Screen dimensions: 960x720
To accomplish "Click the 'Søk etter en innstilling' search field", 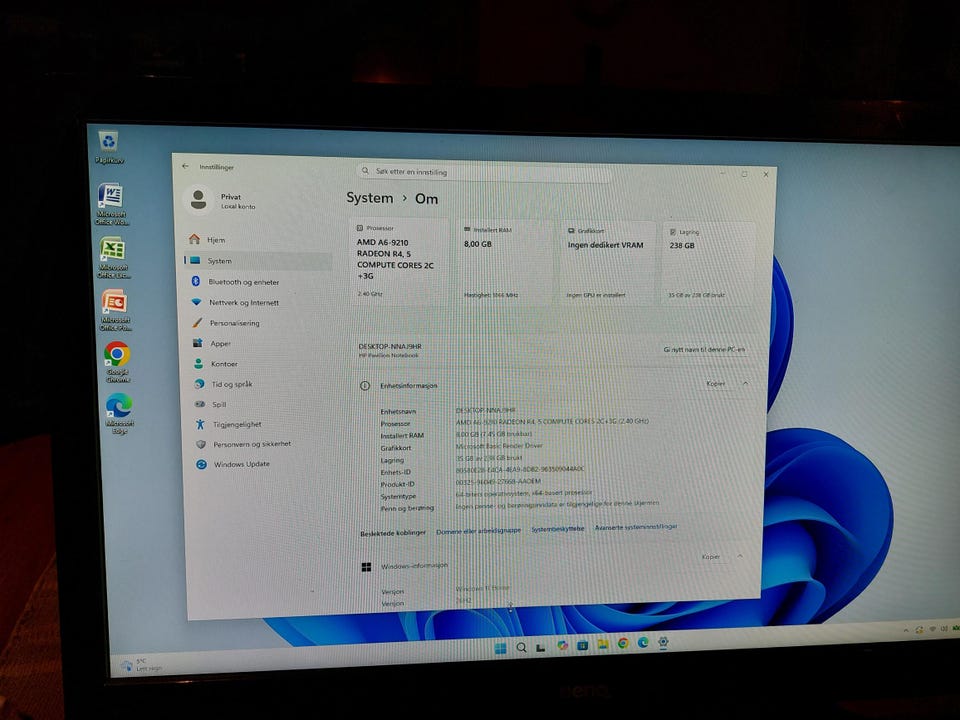I will point(484,173).
